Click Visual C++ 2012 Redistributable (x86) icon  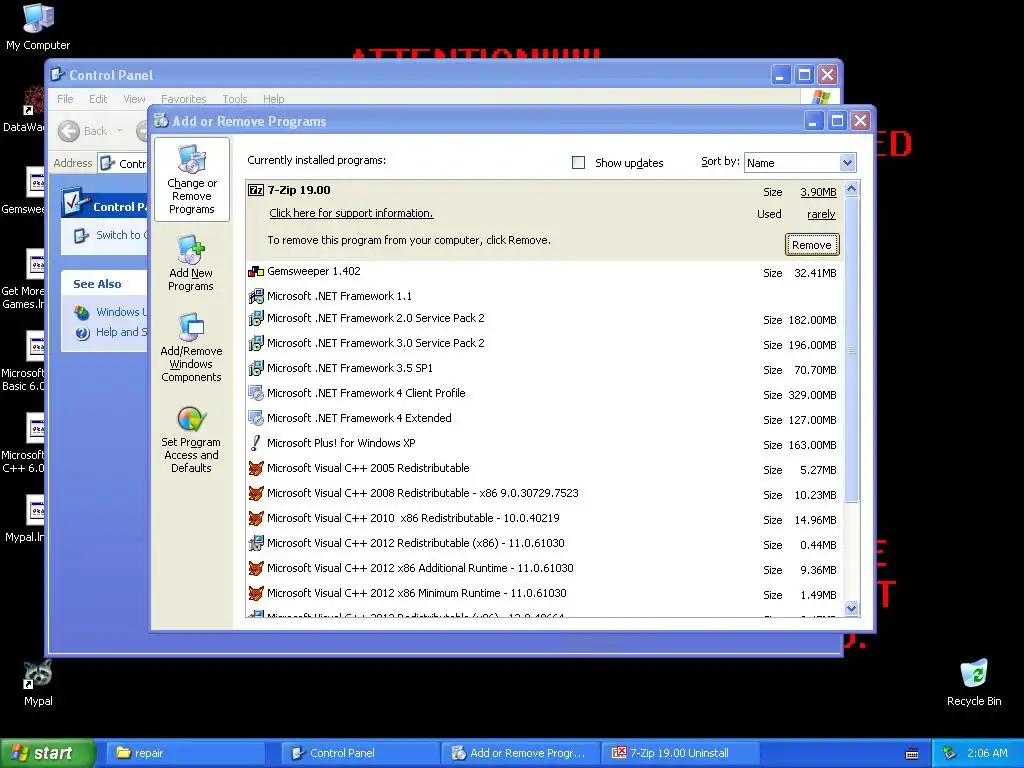coord(256,543)
